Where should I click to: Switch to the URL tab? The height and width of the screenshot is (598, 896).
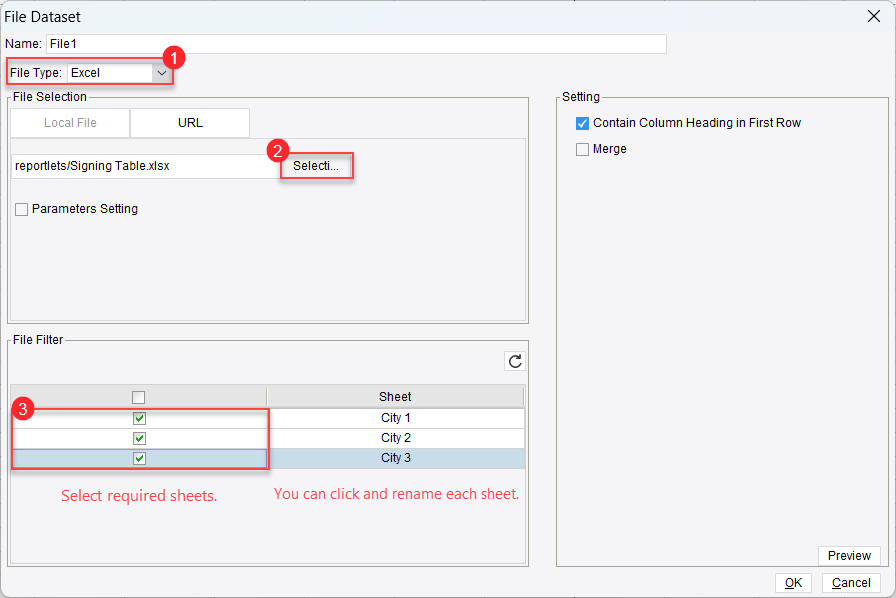click(188, 122)
